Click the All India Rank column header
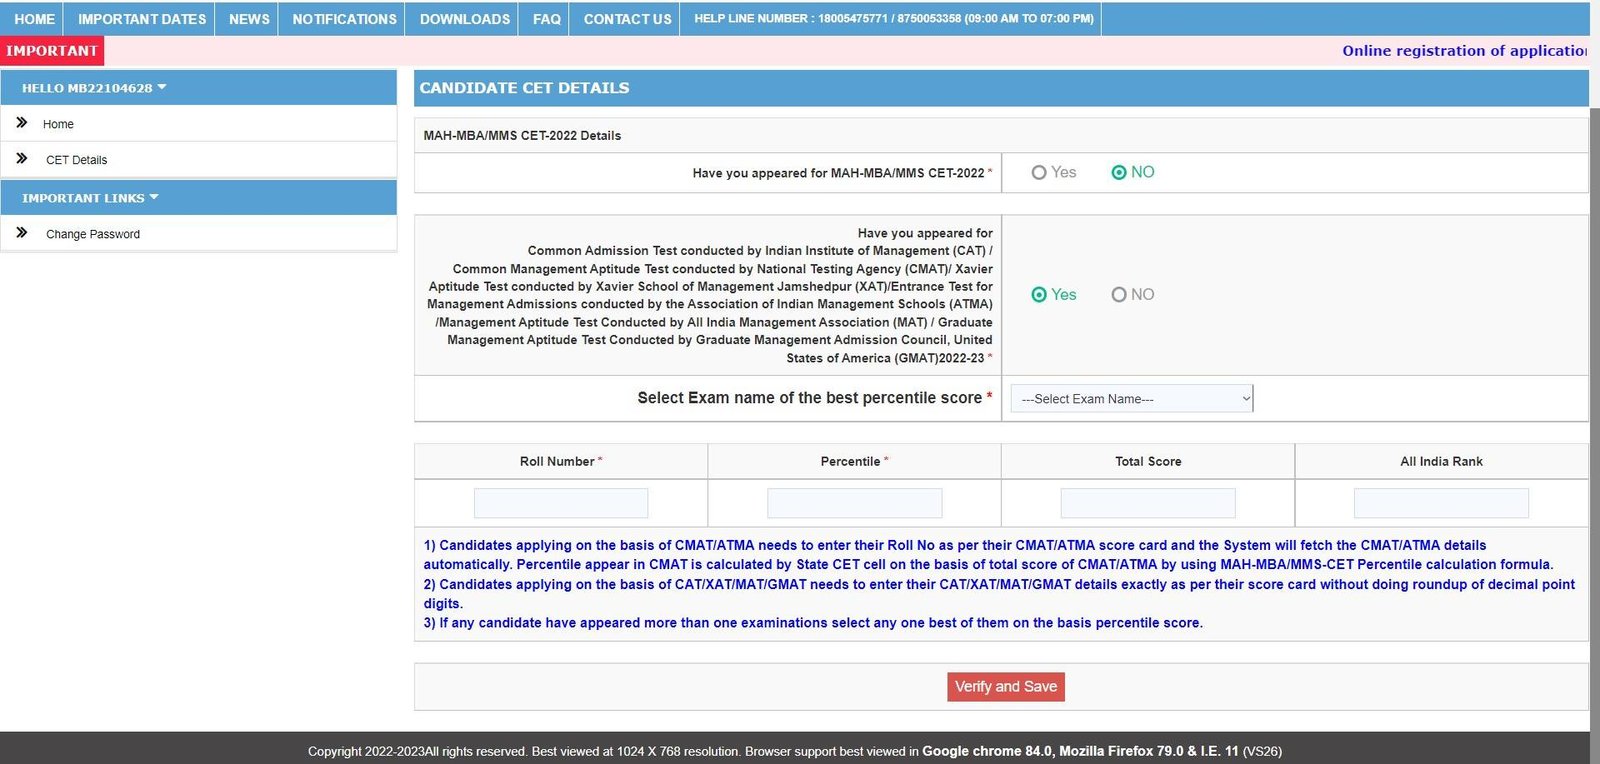1600x764 pixels. click(1441, 461)
